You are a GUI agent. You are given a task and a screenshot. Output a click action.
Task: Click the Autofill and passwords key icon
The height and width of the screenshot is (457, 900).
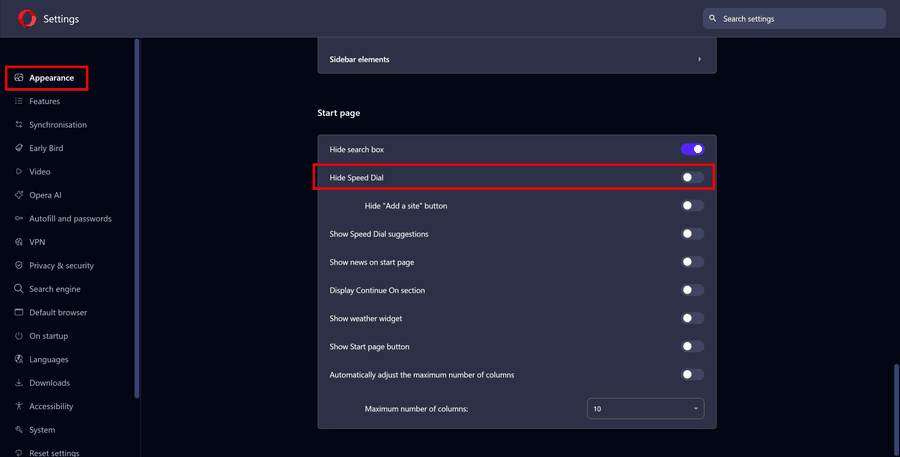(19, 219)
